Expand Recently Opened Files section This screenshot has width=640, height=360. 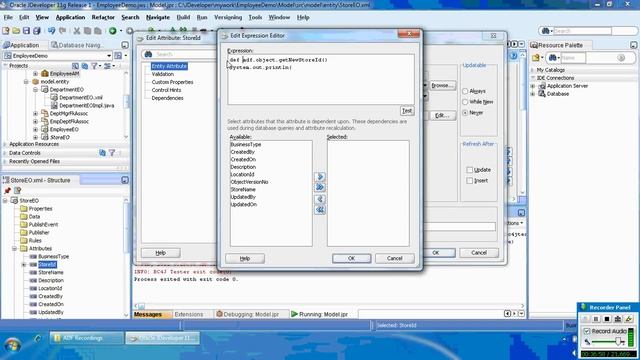click(x=5, y=162)
